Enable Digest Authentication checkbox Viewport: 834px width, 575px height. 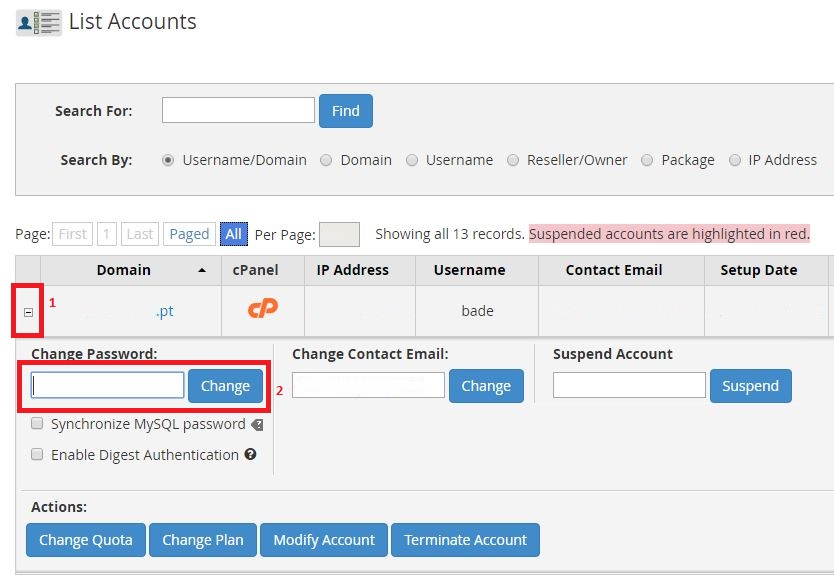(x=37, y=454)
